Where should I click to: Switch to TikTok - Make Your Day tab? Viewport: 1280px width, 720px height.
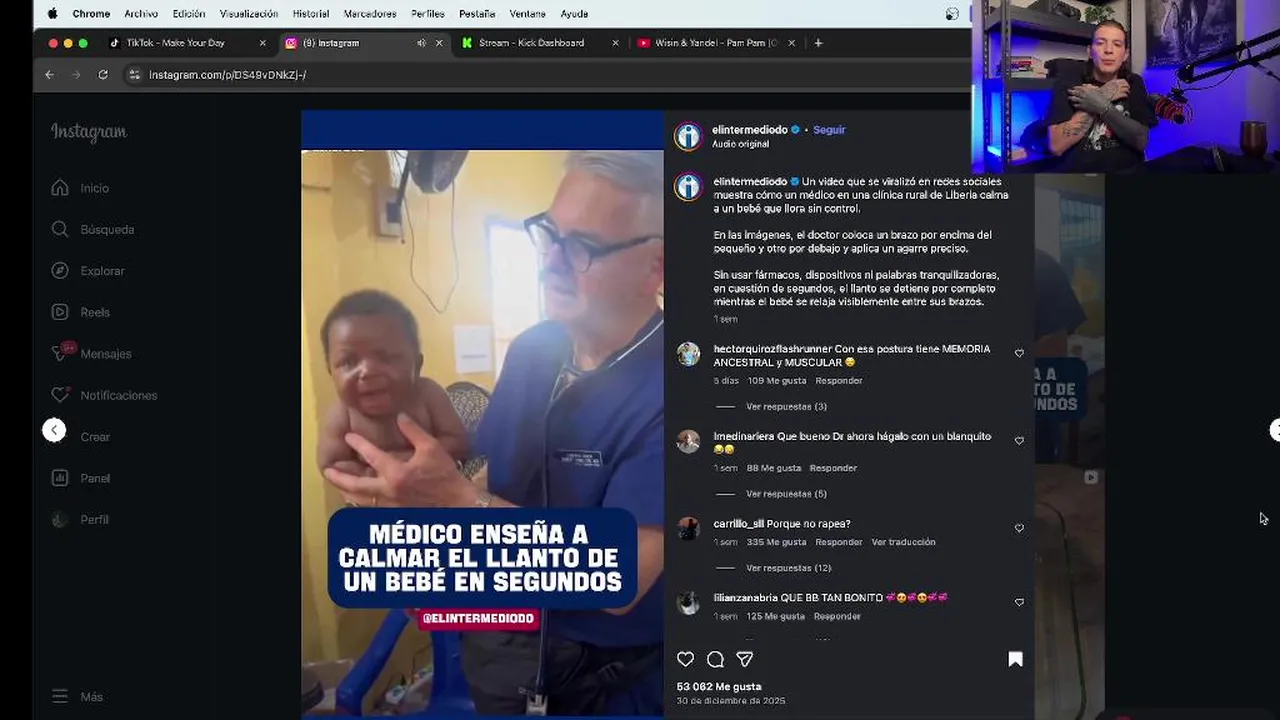tap(186, 43)
